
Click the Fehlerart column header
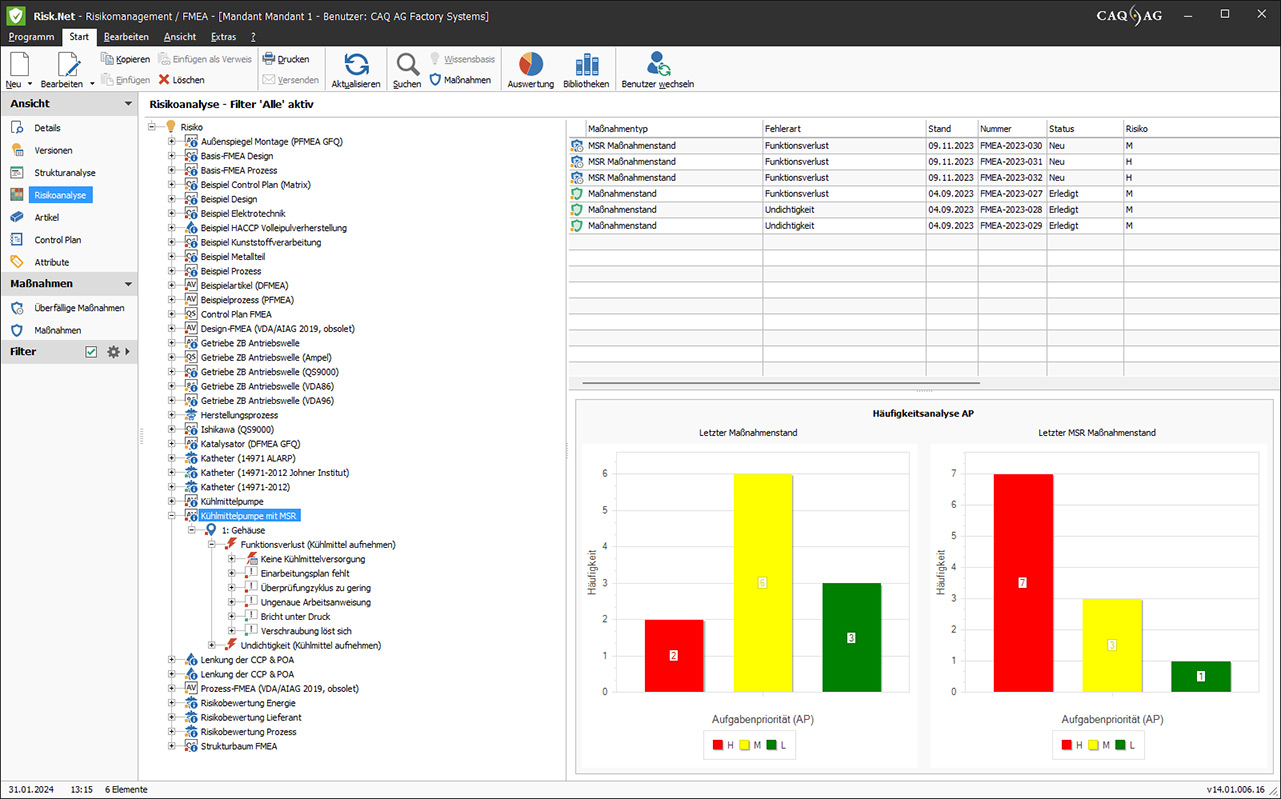[x=843, y=128]
